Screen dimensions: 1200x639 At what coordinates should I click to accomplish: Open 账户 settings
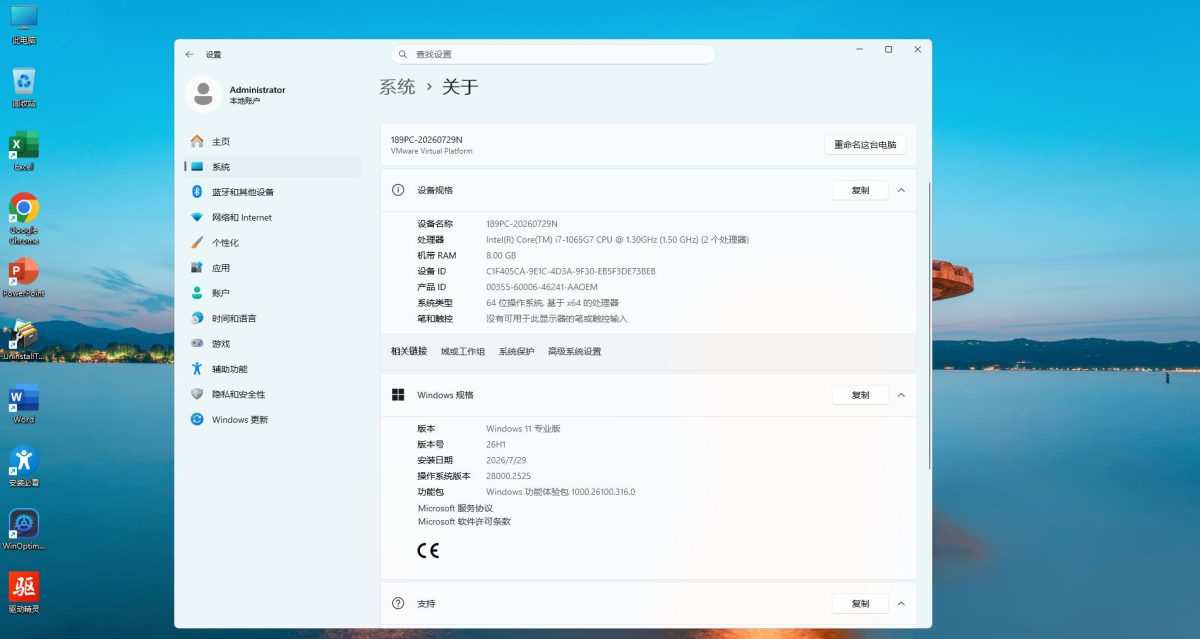[273, 293]
